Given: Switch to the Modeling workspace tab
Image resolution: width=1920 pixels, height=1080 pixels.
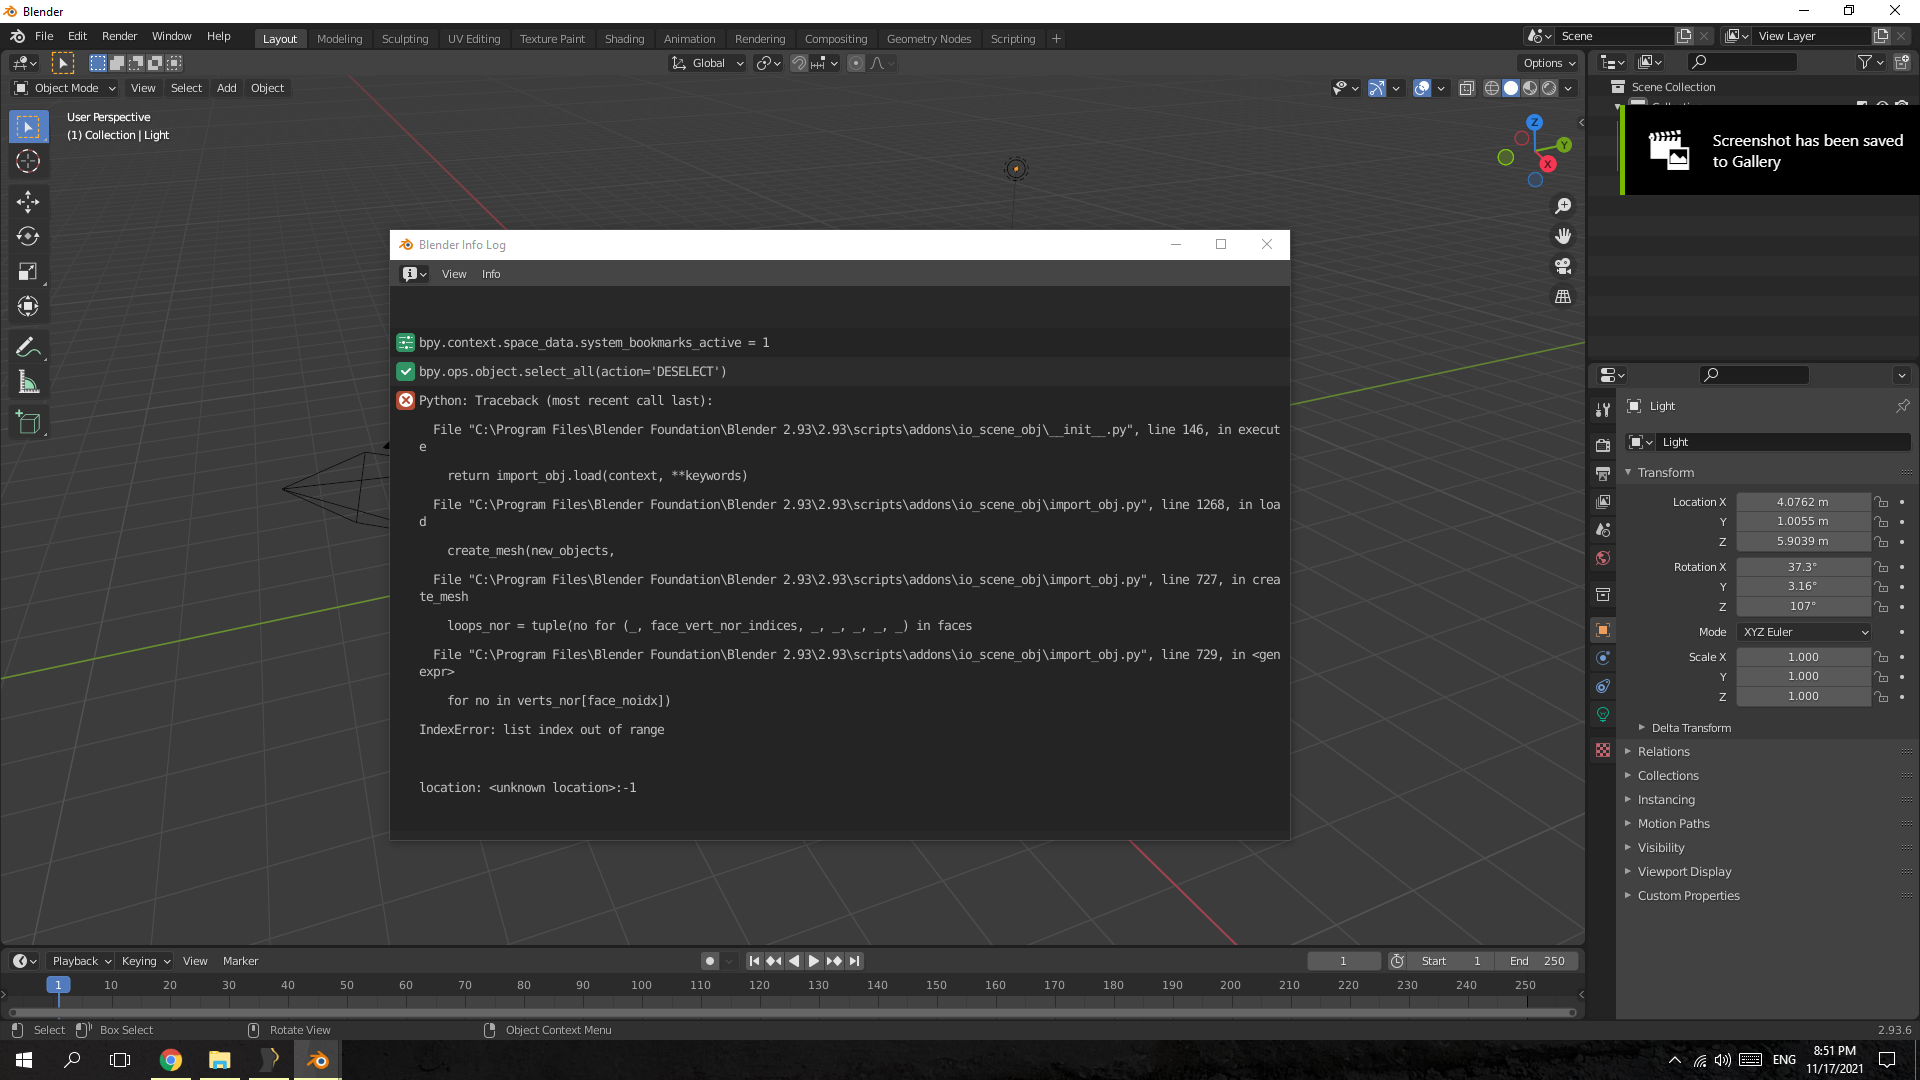Looking at the screenshot, I should (x=339, y=39).
